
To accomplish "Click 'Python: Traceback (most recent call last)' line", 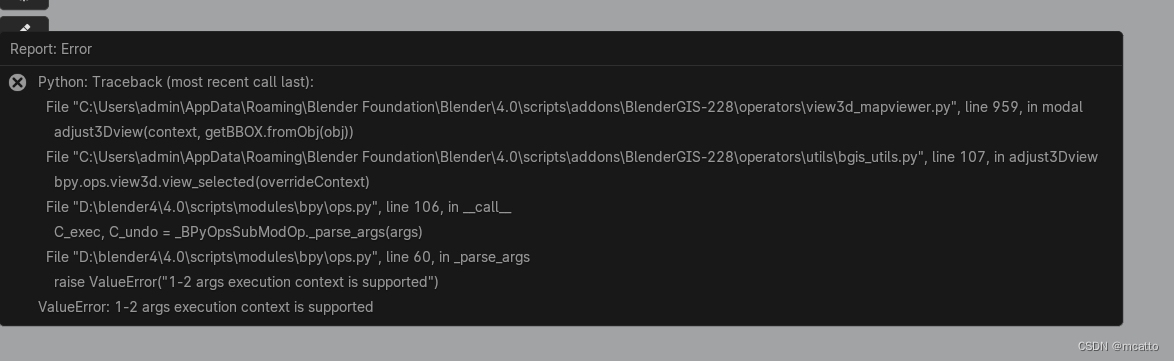I will click(x=176, y=82).
